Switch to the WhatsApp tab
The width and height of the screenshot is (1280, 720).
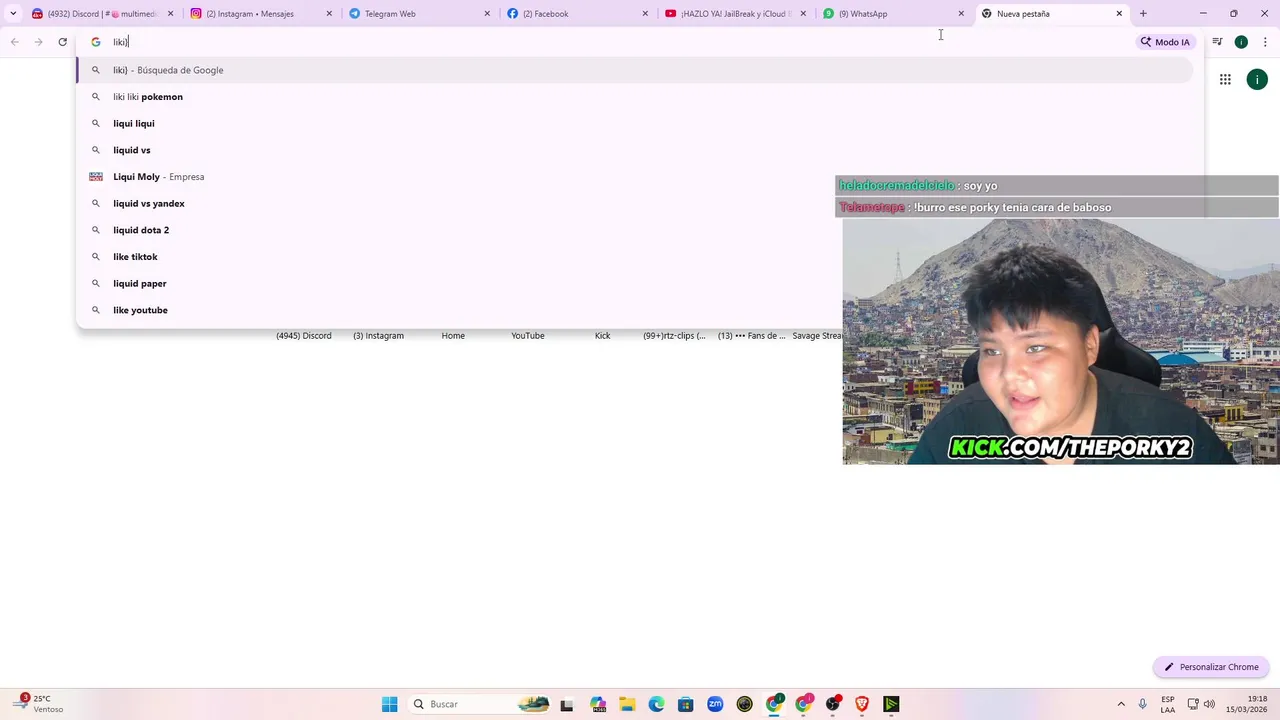(893, 14)
